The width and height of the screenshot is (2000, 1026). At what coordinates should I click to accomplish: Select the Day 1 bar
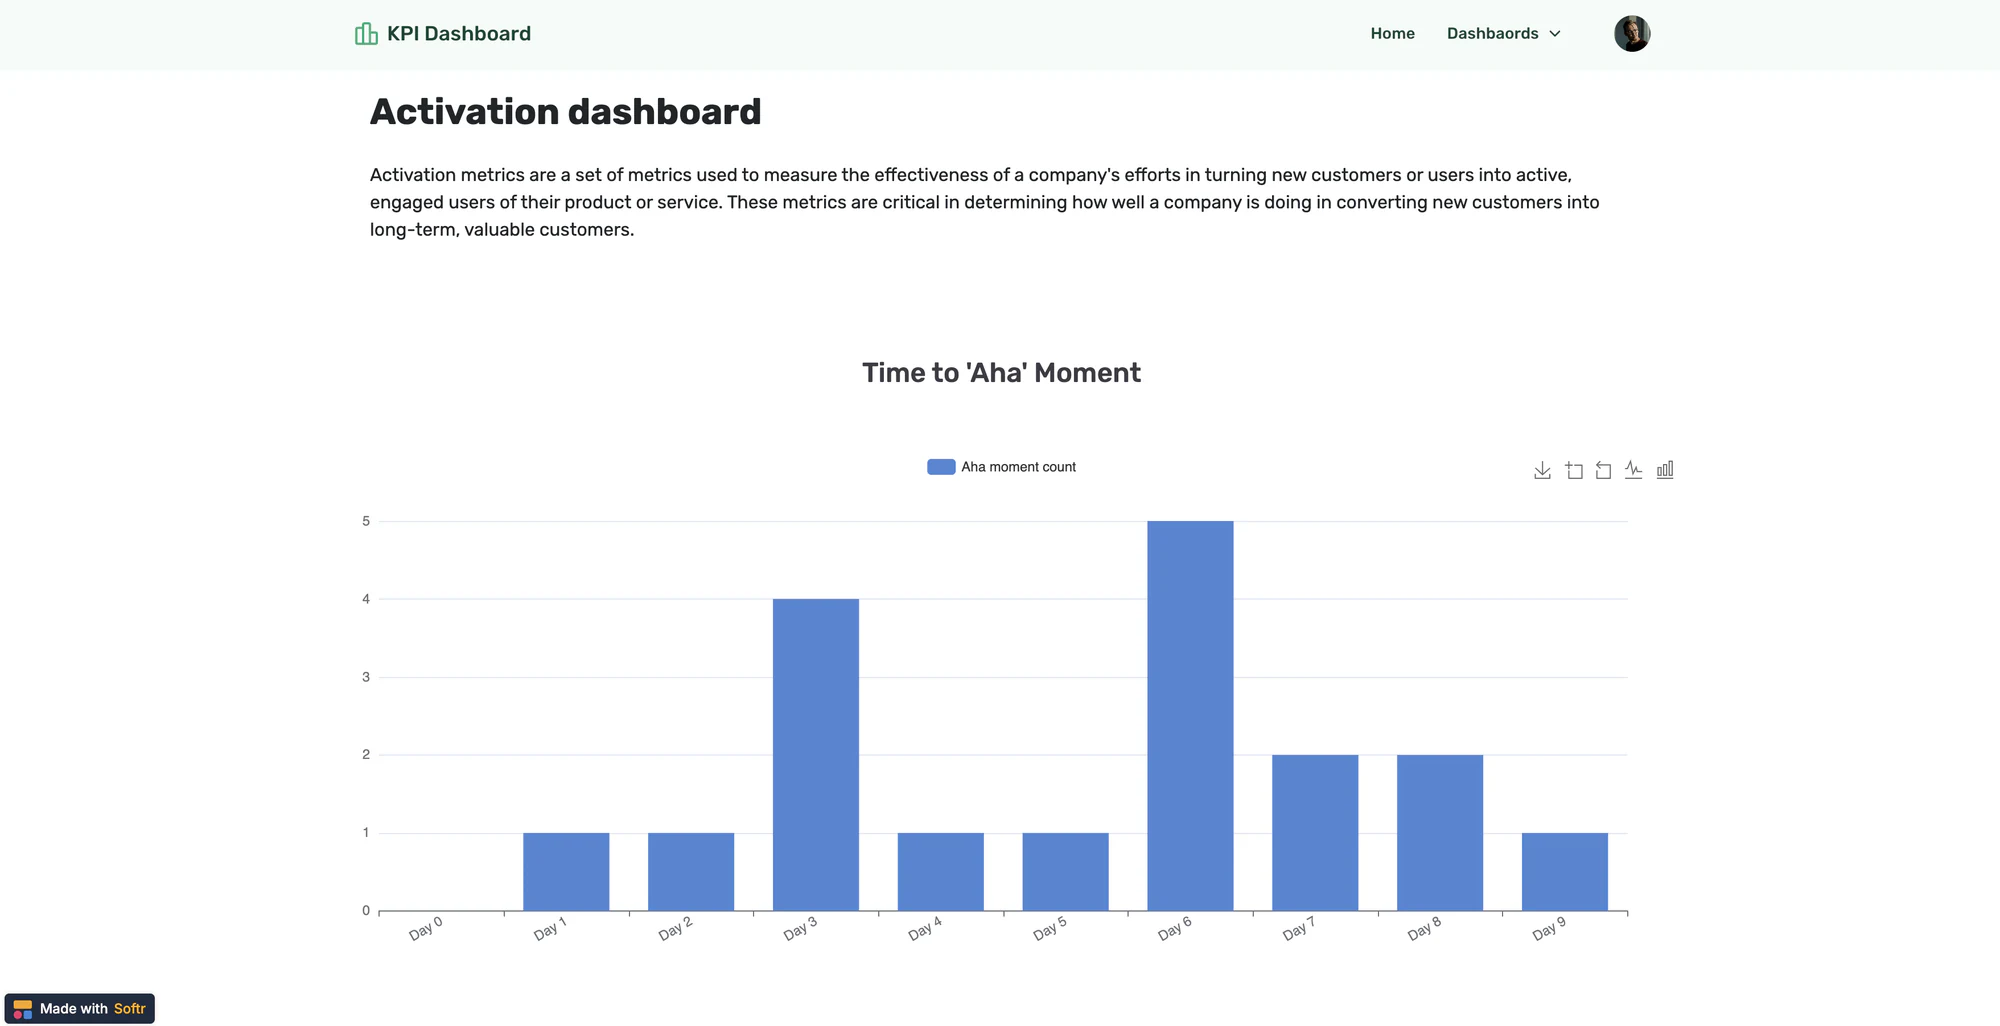pos(566,872)
